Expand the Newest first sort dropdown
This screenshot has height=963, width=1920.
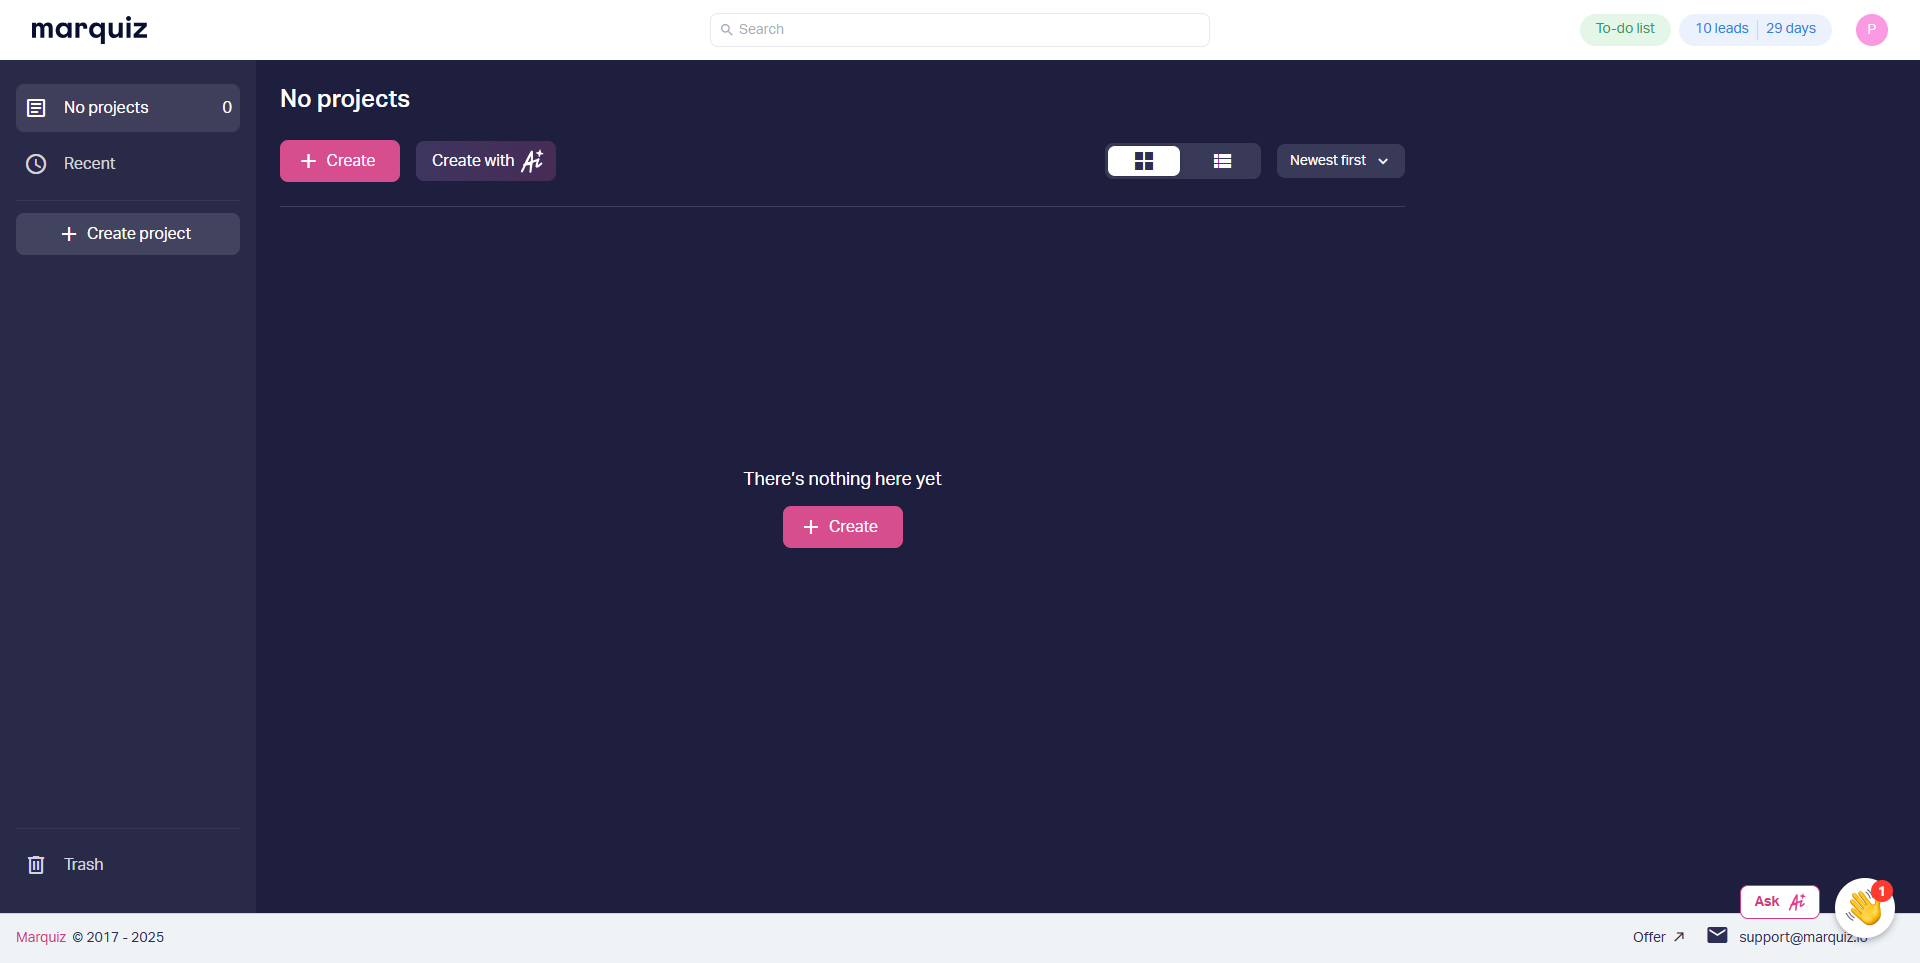coord(1340,161)
